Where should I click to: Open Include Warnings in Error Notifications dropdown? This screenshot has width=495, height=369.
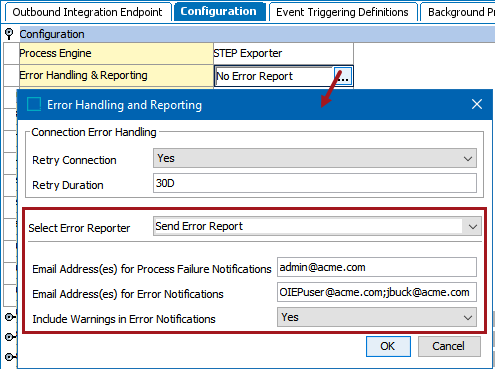[x=377, y=317]
